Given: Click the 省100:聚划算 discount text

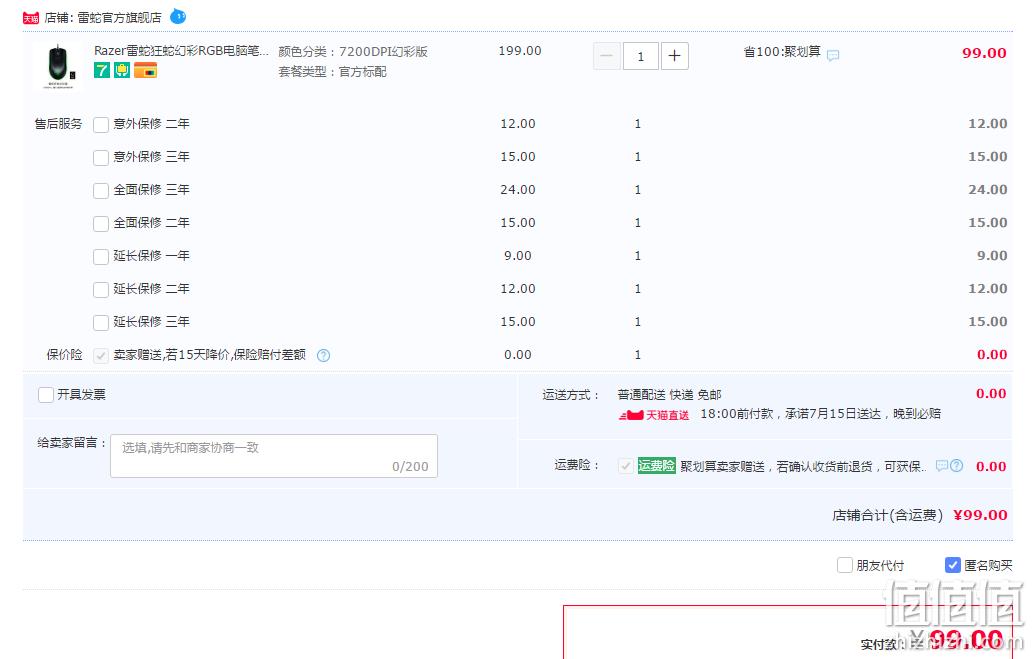Looking at the screenshot, I should click(x=782, y=51).
